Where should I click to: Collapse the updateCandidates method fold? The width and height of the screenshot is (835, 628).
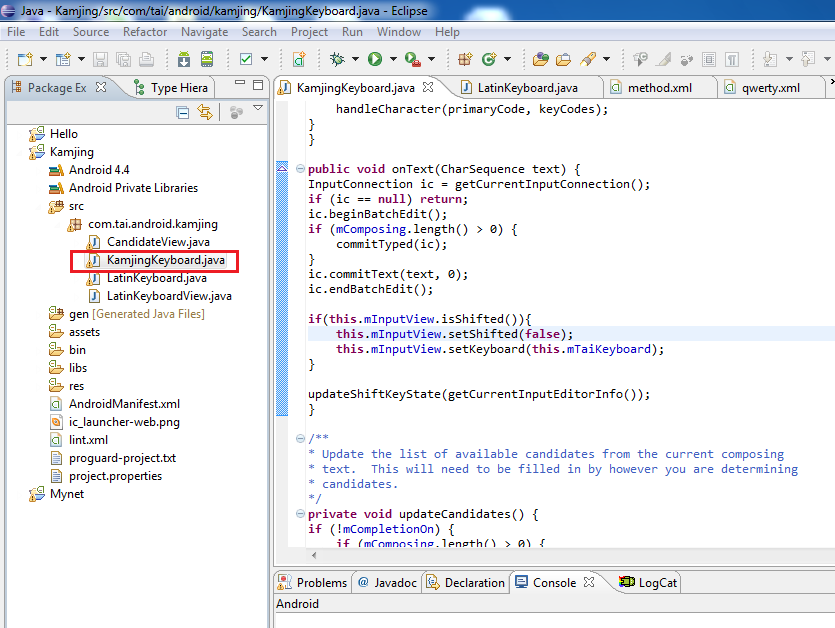point(300,514)
